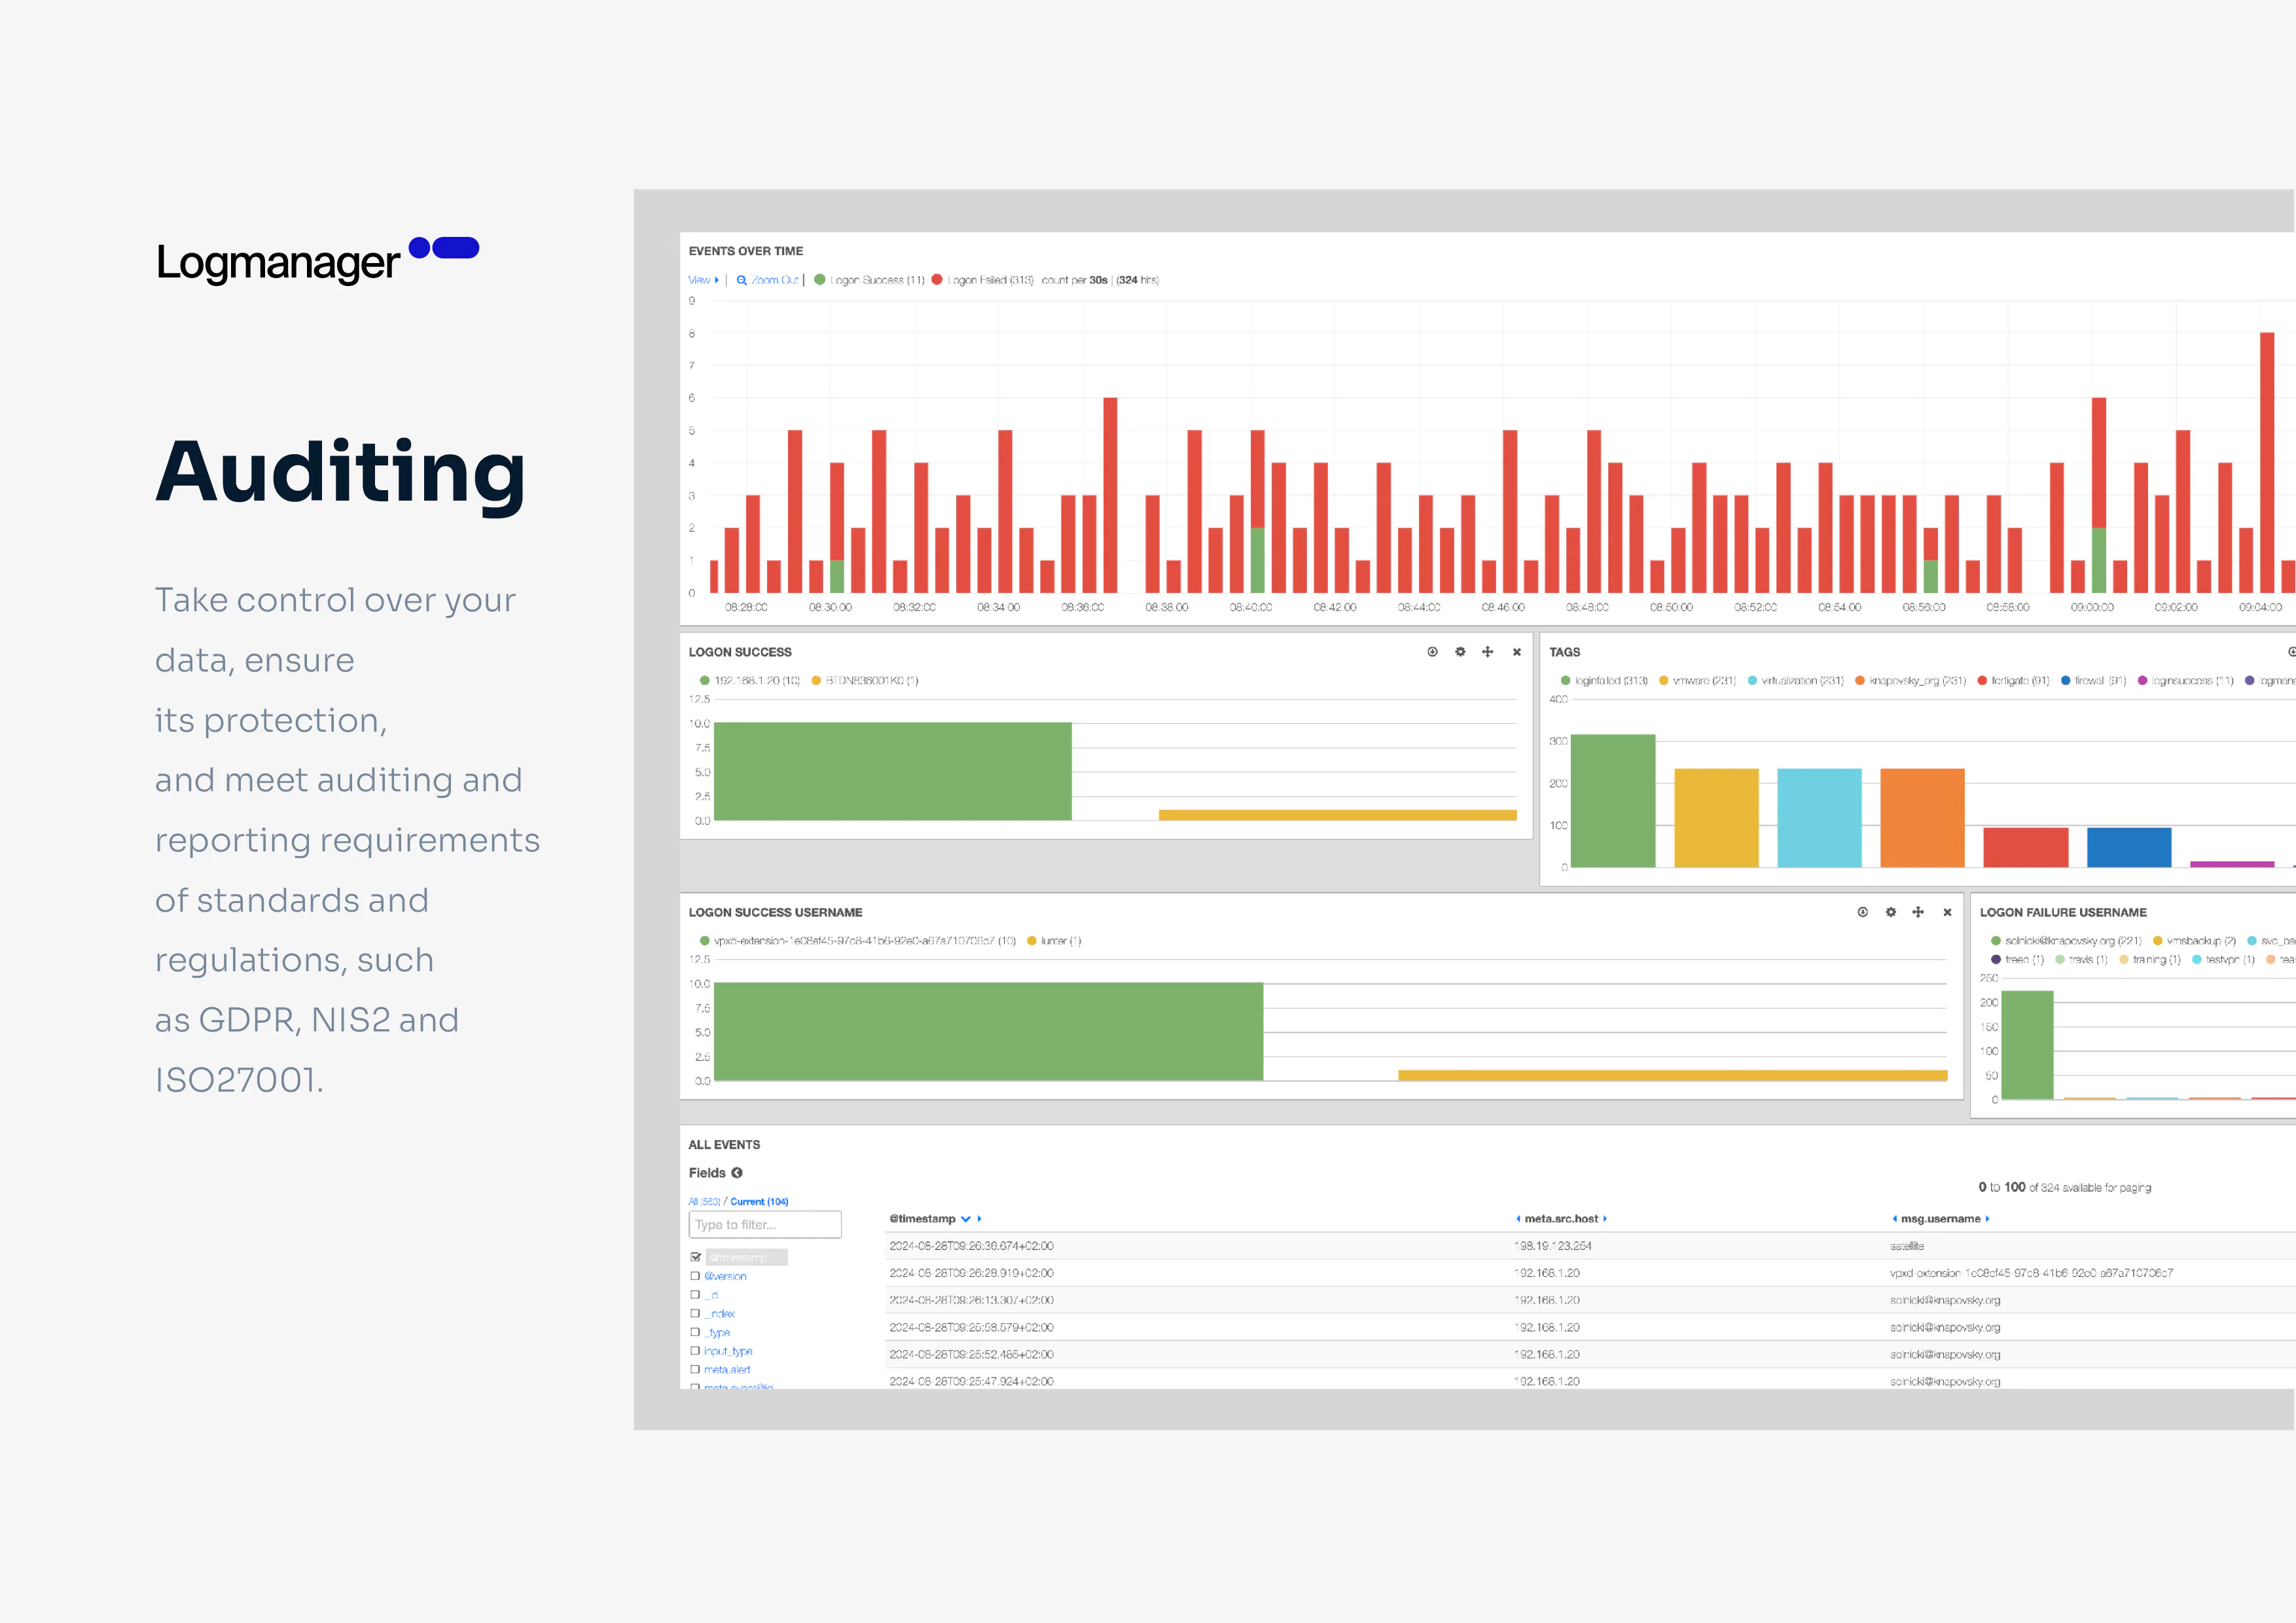
Task: Enable the _id field checkbox
Action: [x=695, y=1294]
